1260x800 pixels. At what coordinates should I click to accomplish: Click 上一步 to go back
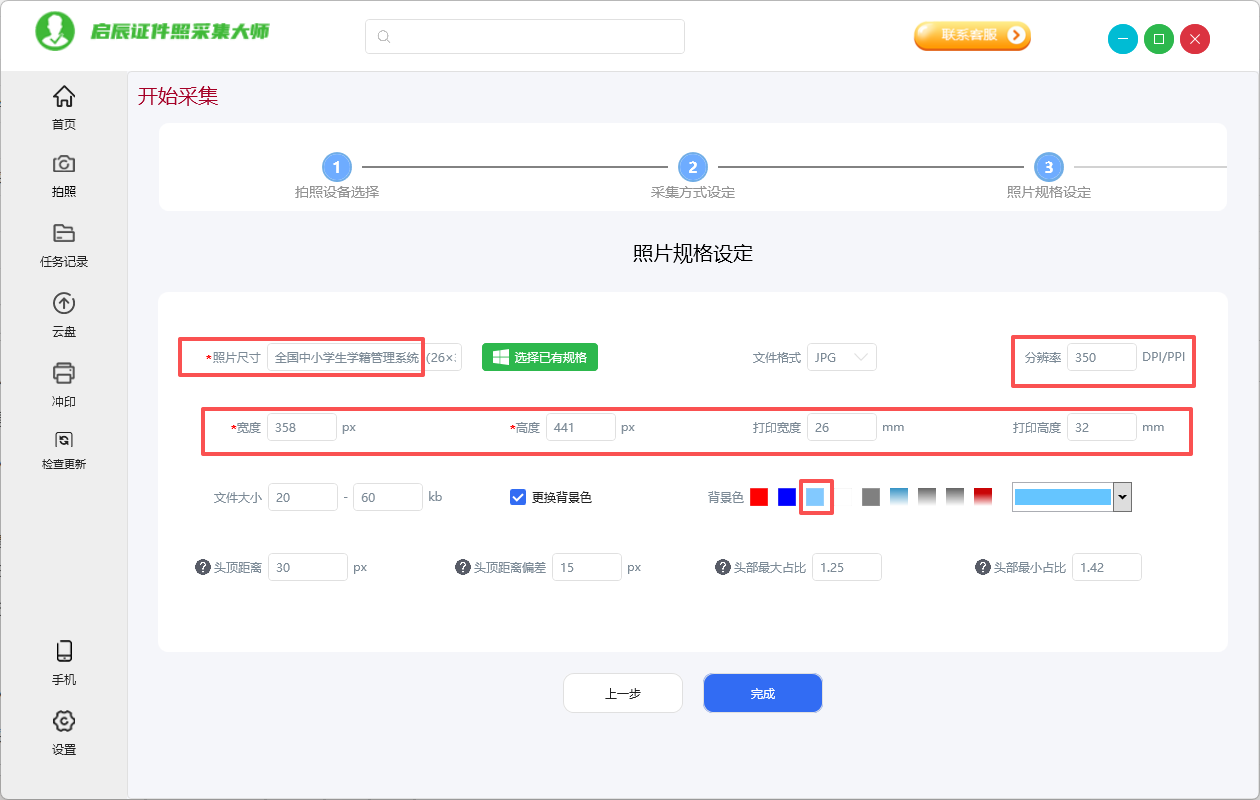tap(623, 693)
